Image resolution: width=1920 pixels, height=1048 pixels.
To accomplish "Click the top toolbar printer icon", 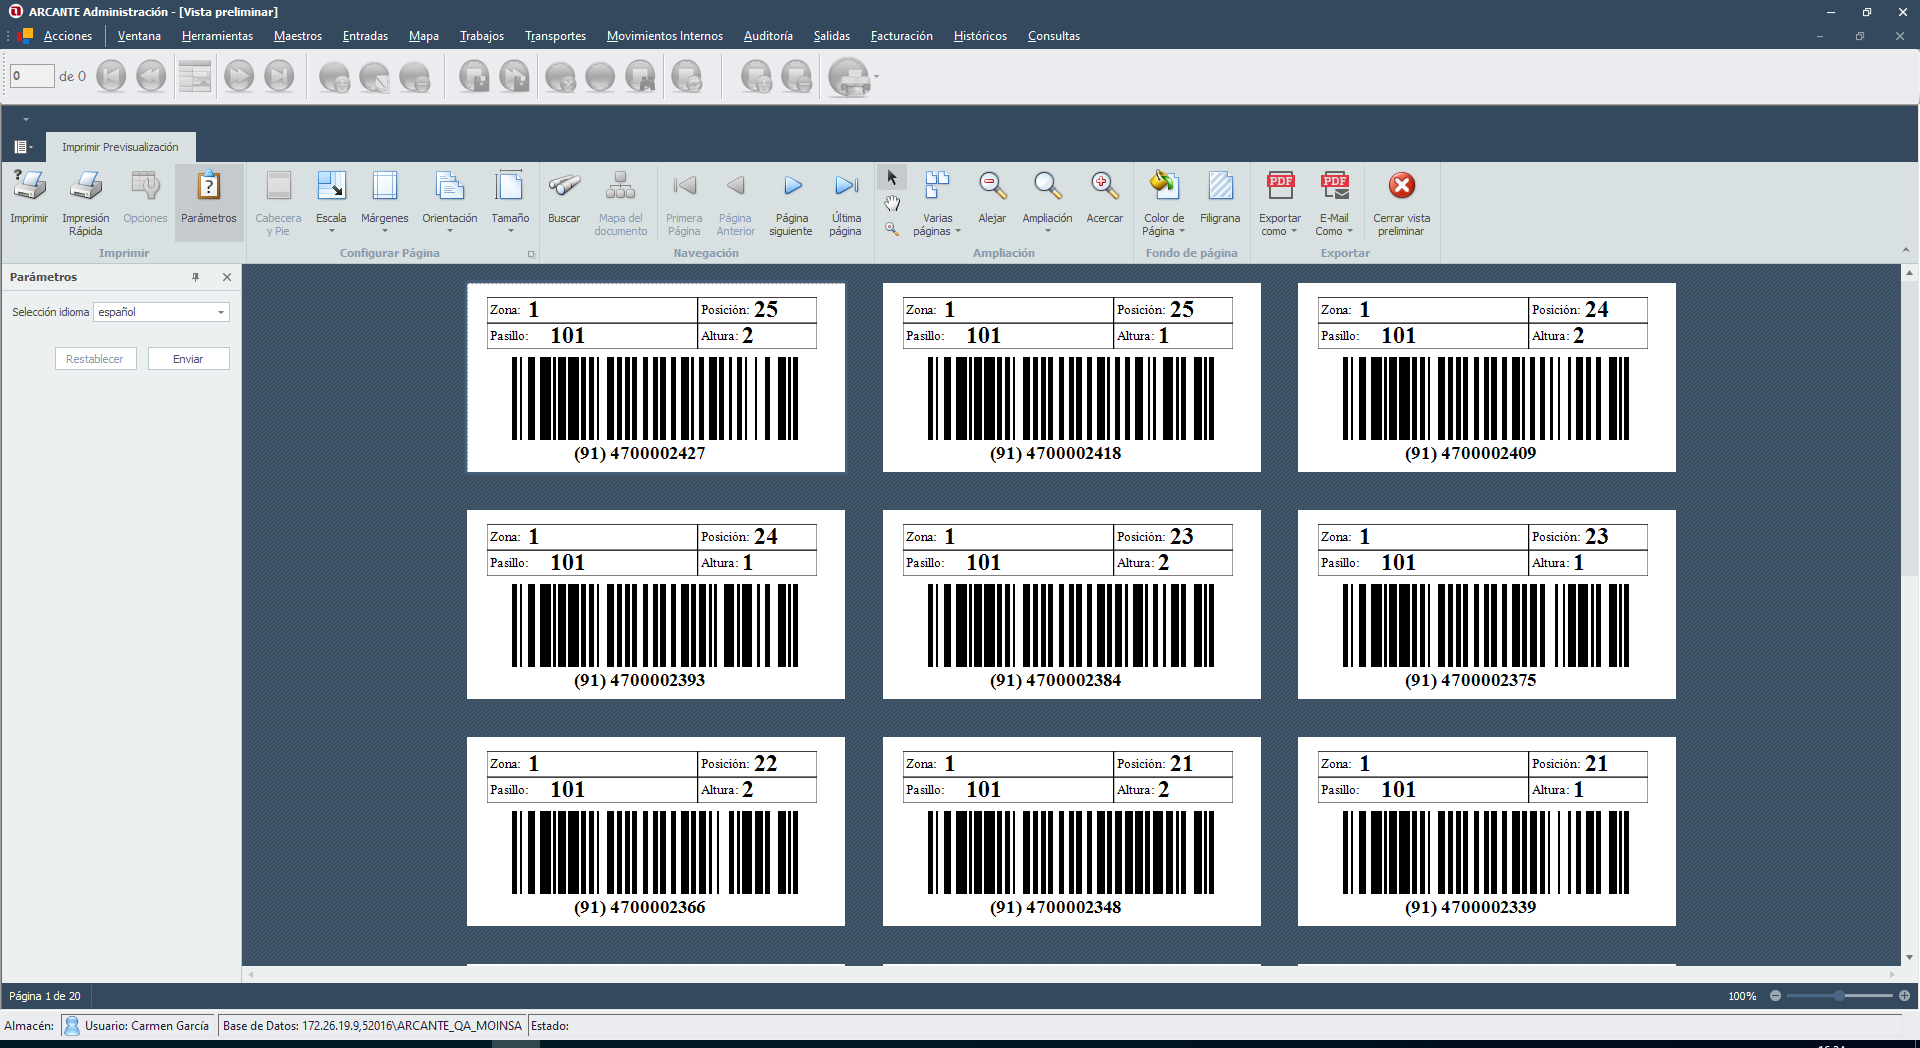I will (849, 77).
